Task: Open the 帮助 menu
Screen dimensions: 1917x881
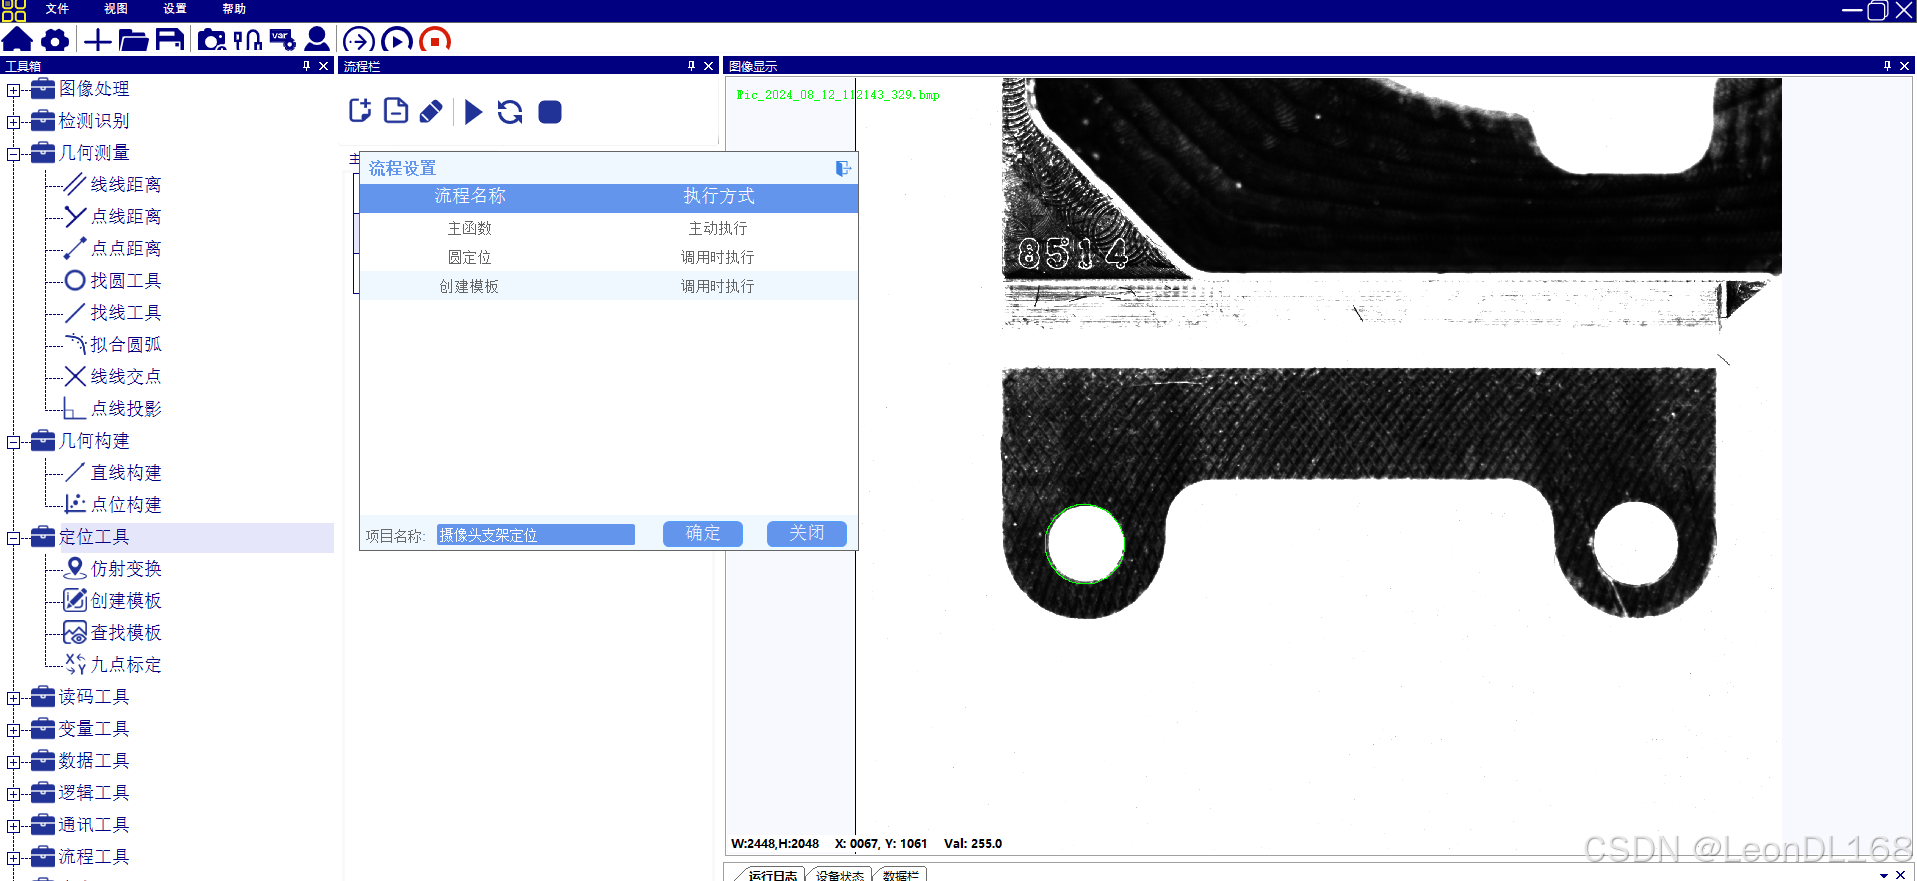Action: pos(234,9)
